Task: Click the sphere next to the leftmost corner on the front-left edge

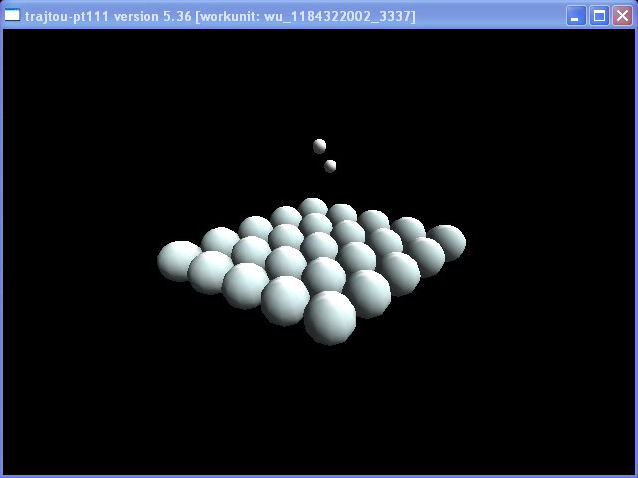Action: pos(212,272)
